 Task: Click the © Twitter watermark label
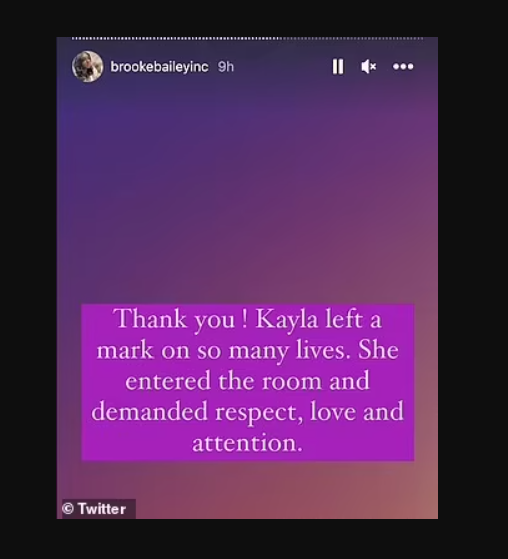tap(94, 509)
